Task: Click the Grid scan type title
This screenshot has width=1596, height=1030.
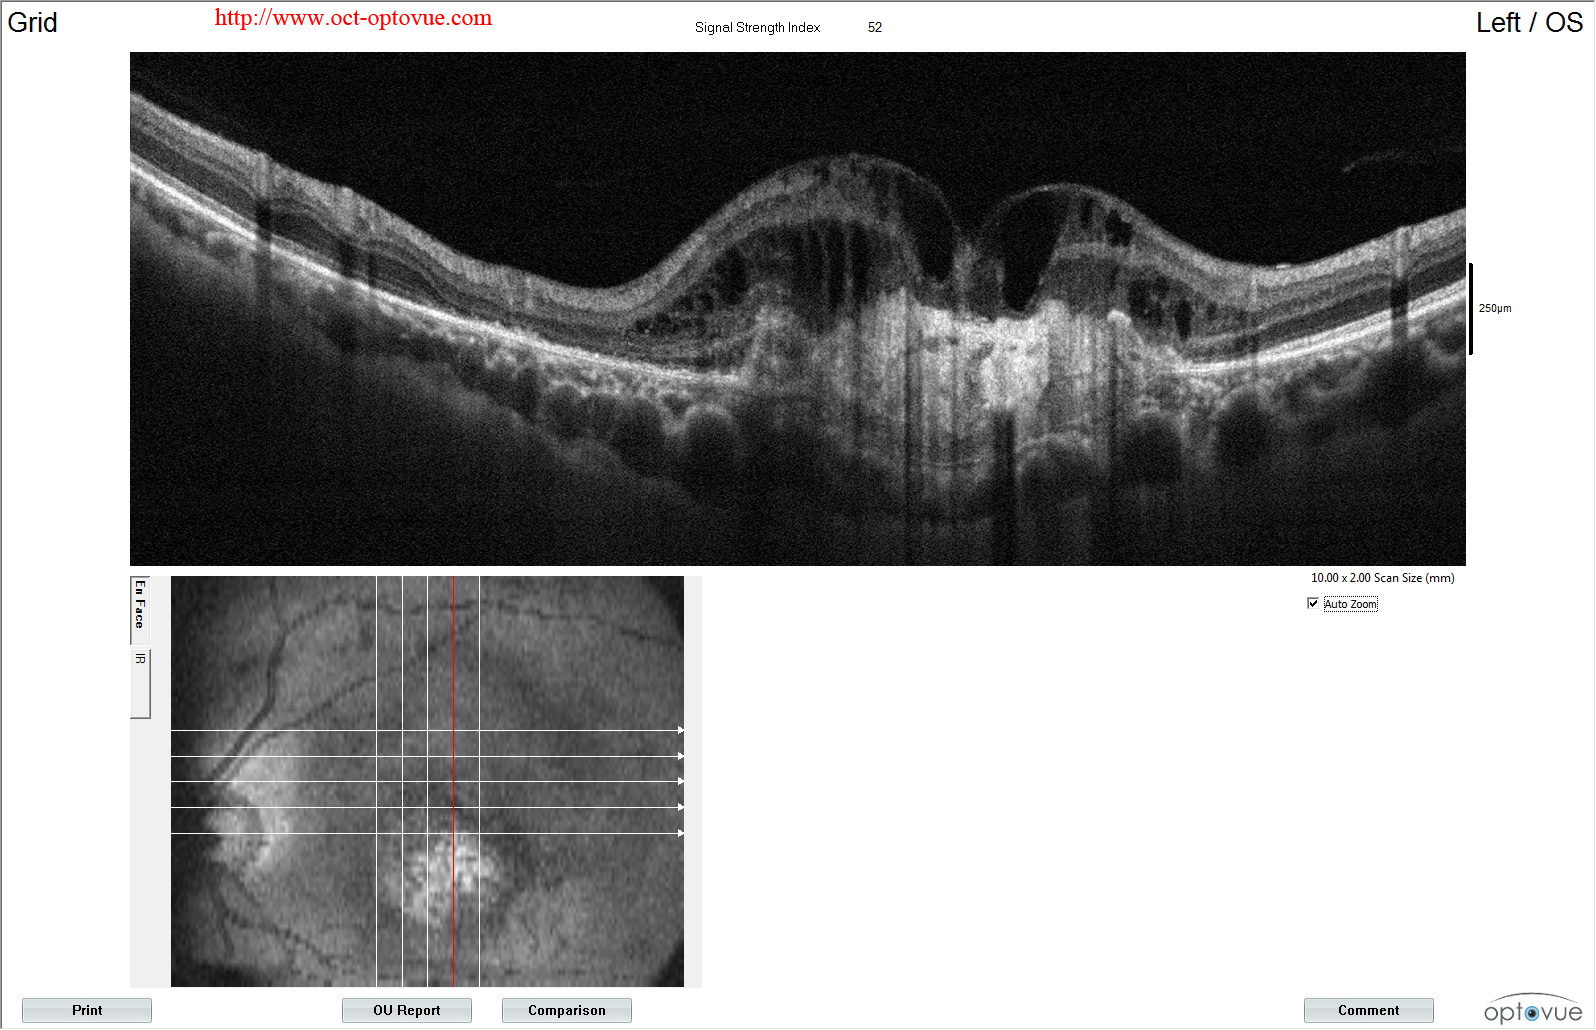Action: click(32, 22)
